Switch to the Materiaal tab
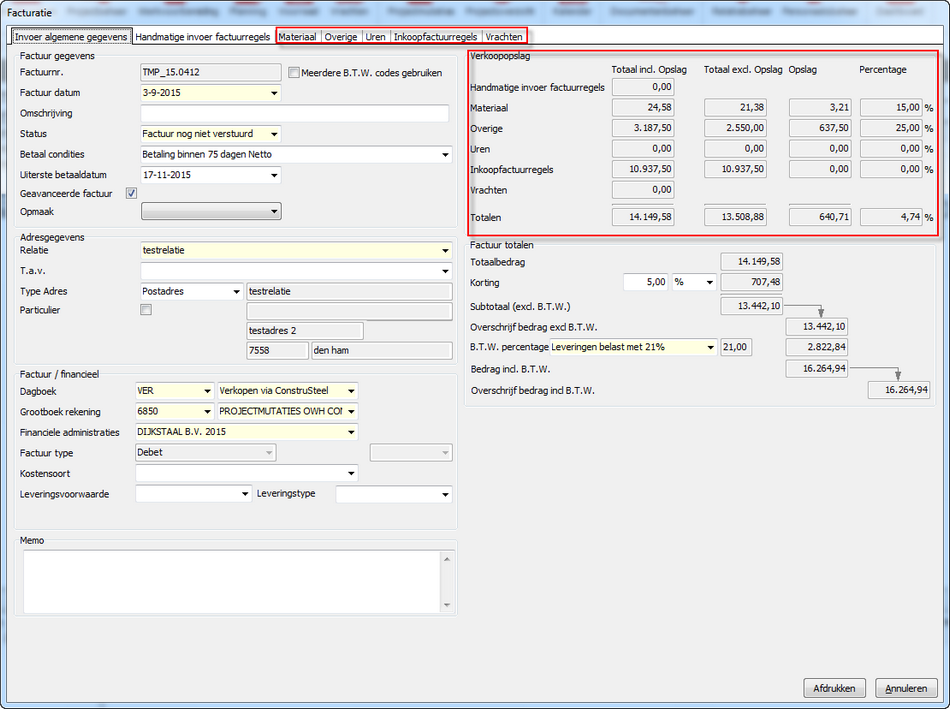This screenshot has width=950, height=709. click(x=297, y=37)
